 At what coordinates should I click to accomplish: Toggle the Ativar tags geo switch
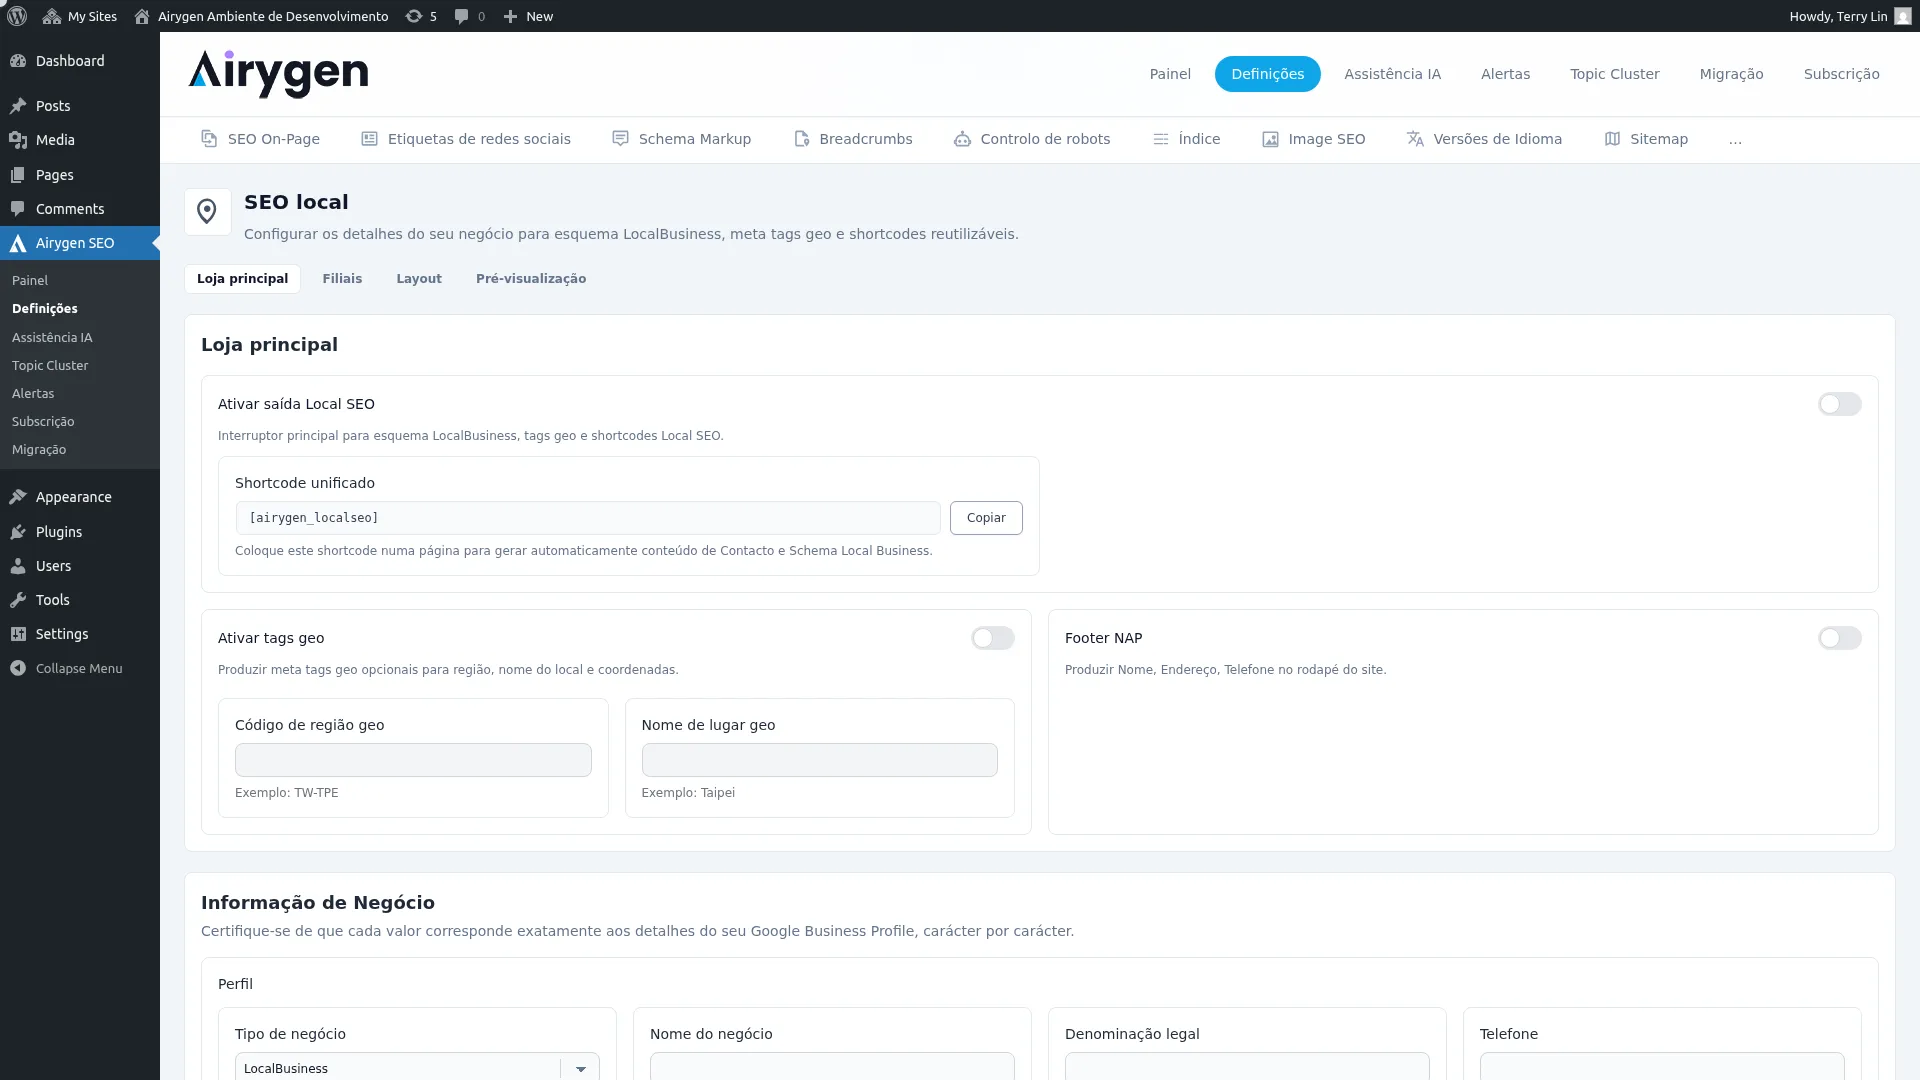(992, 638)
